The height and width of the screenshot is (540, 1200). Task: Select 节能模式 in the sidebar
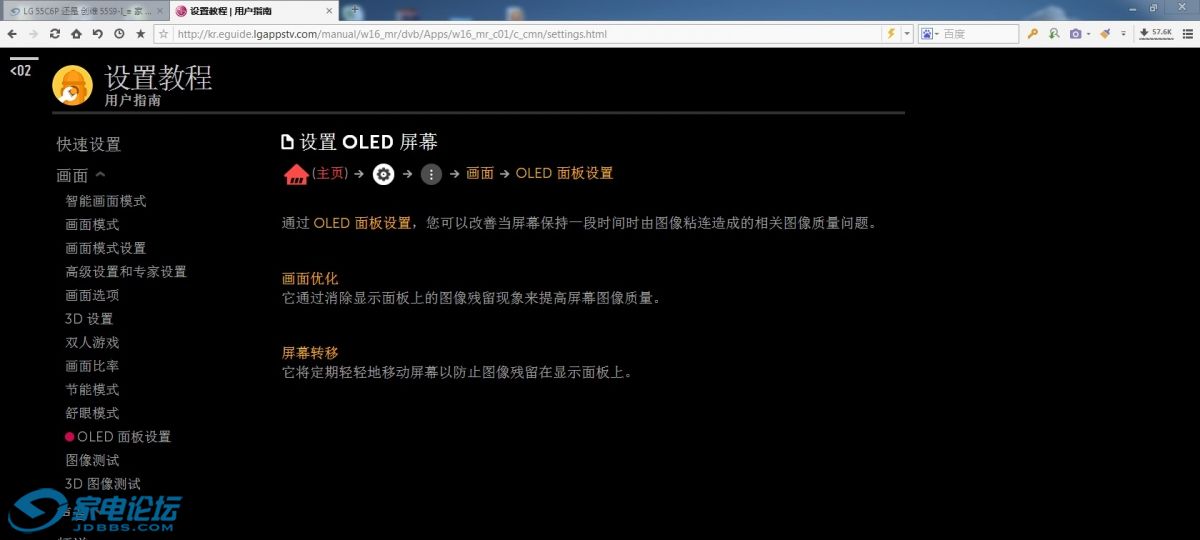click(92, 389)
